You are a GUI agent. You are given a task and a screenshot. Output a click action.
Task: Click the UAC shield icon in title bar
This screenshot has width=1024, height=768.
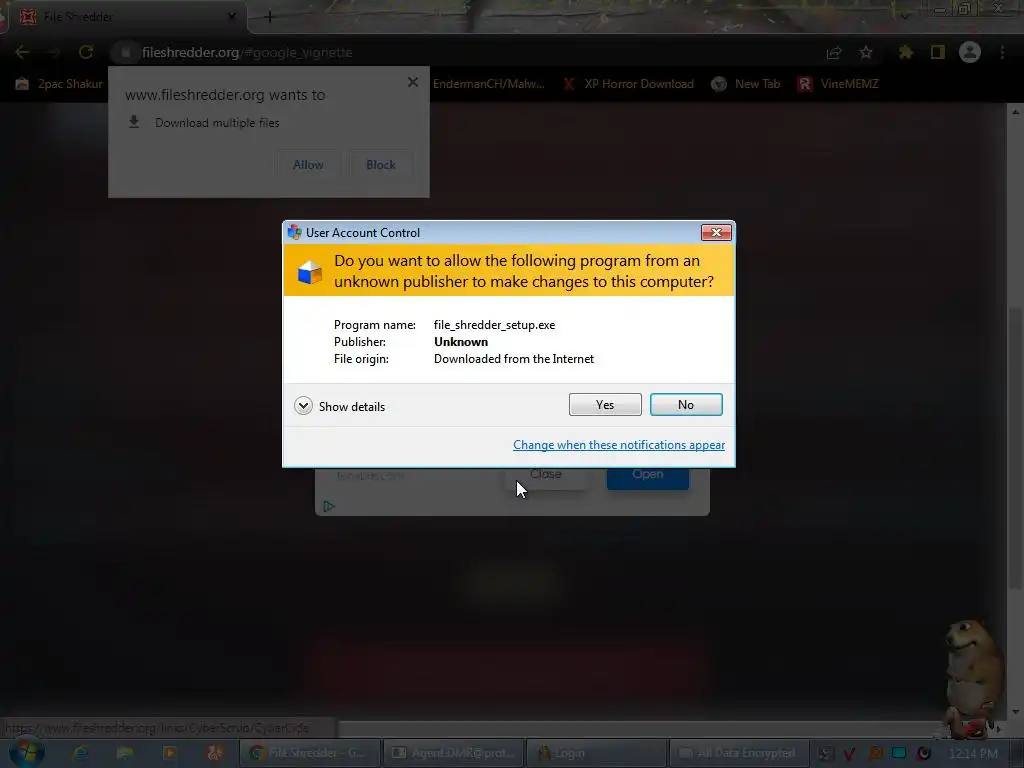click(x=295, y=232)
